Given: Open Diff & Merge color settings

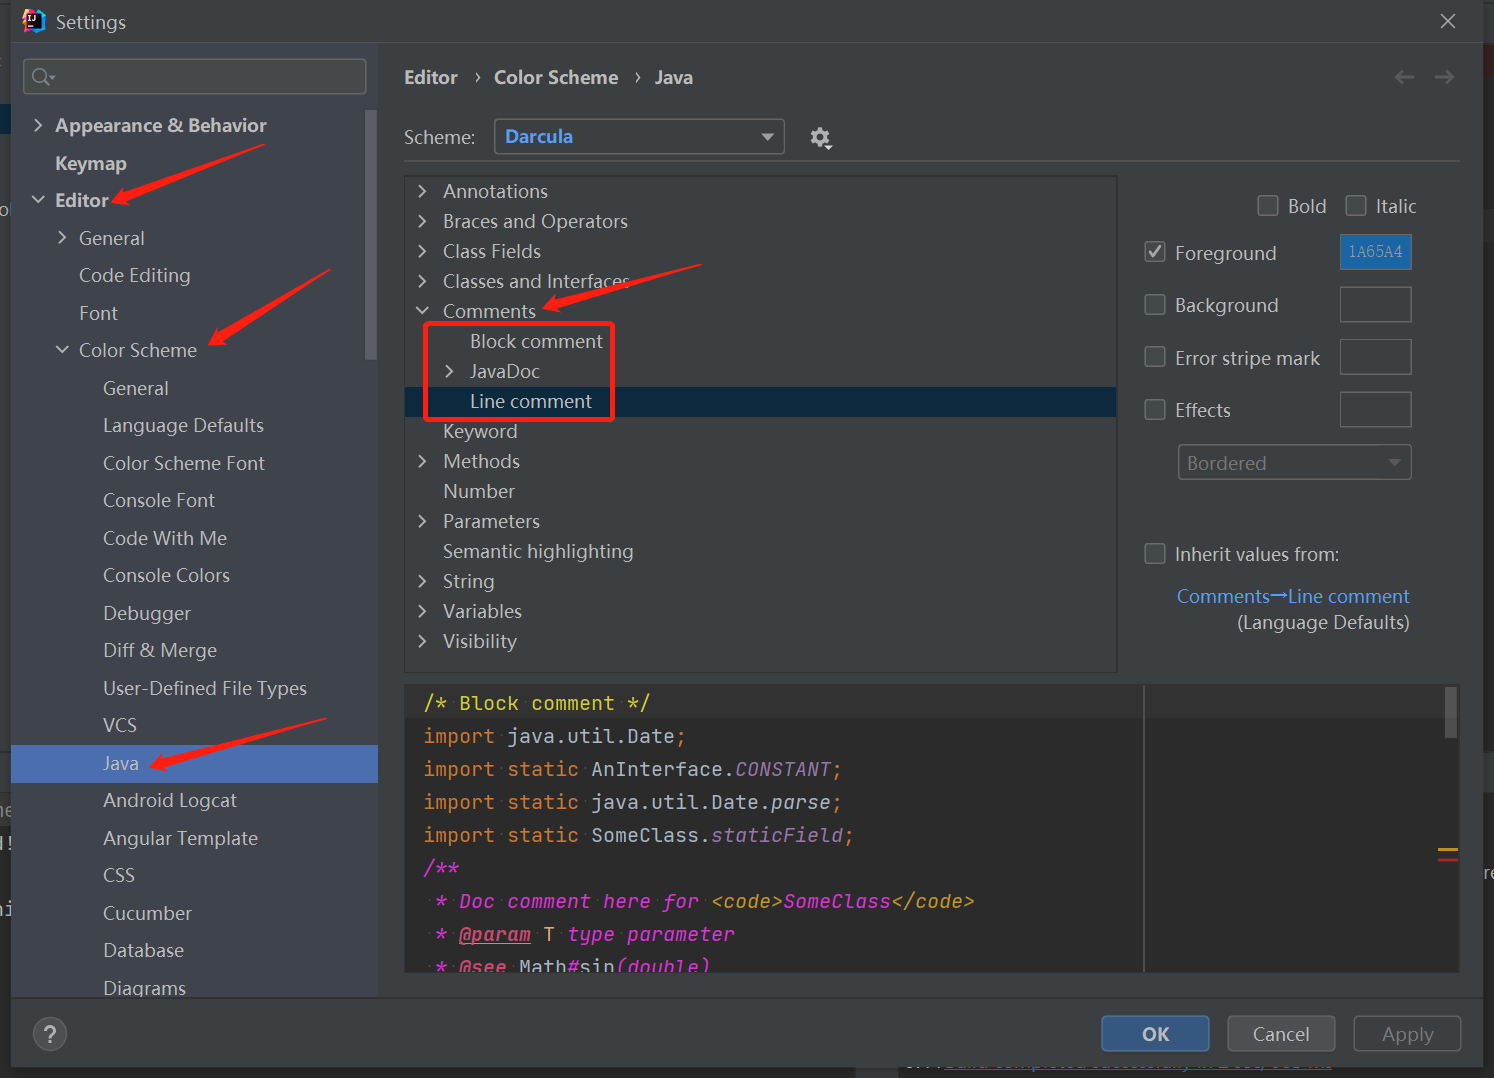Looking at the screenshot, I should coord(160,650).
